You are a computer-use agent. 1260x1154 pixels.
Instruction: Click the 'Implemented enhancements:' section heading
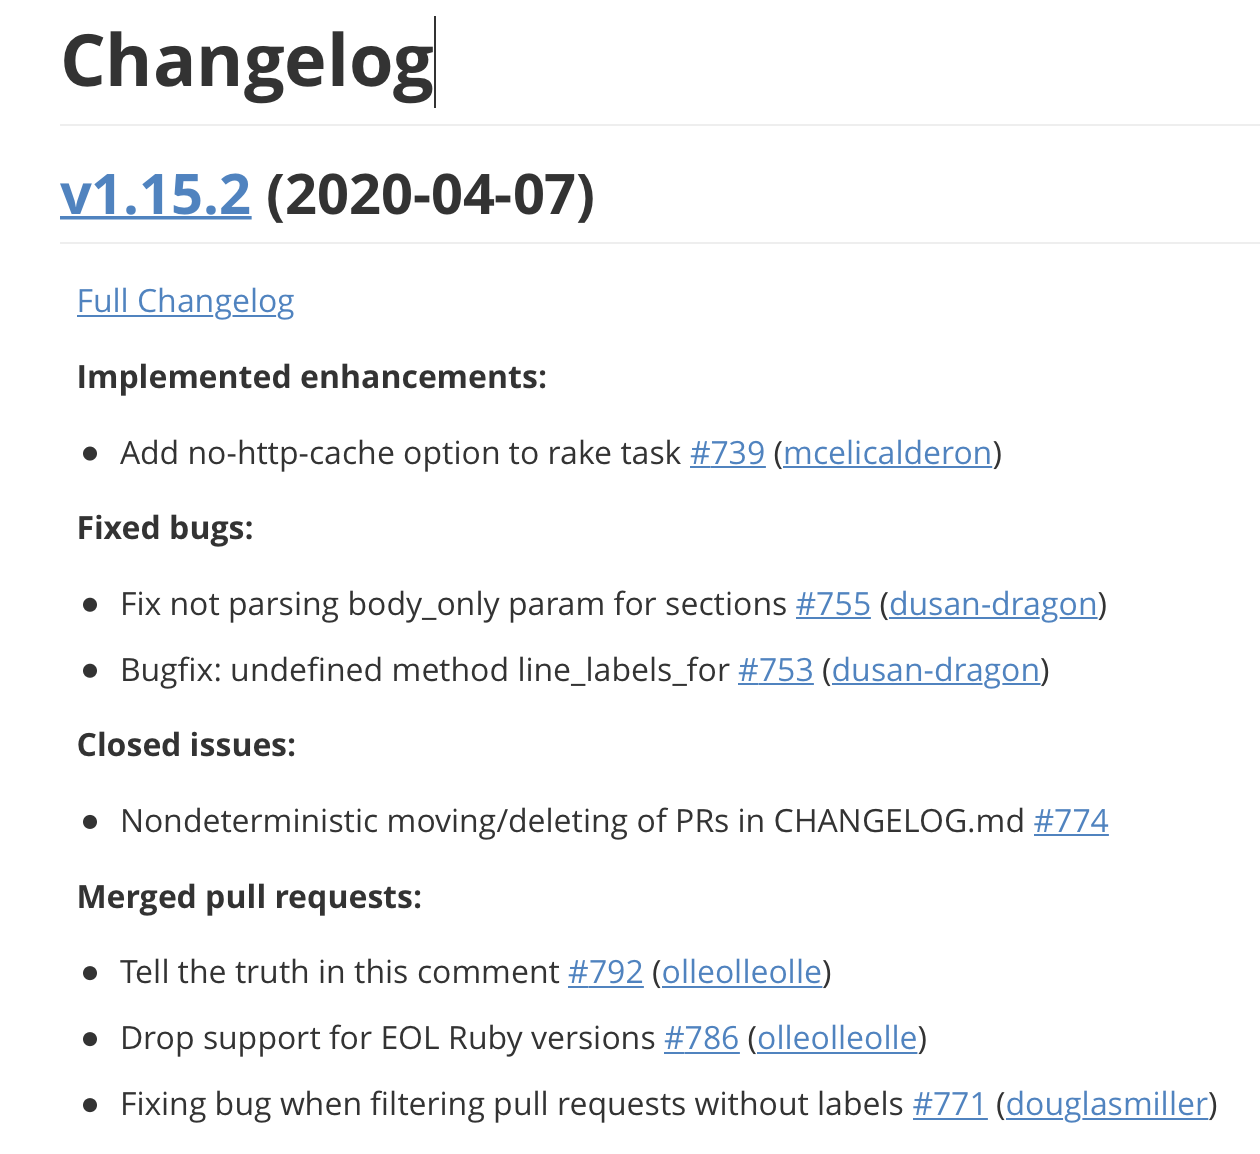[x=312, y=377]
